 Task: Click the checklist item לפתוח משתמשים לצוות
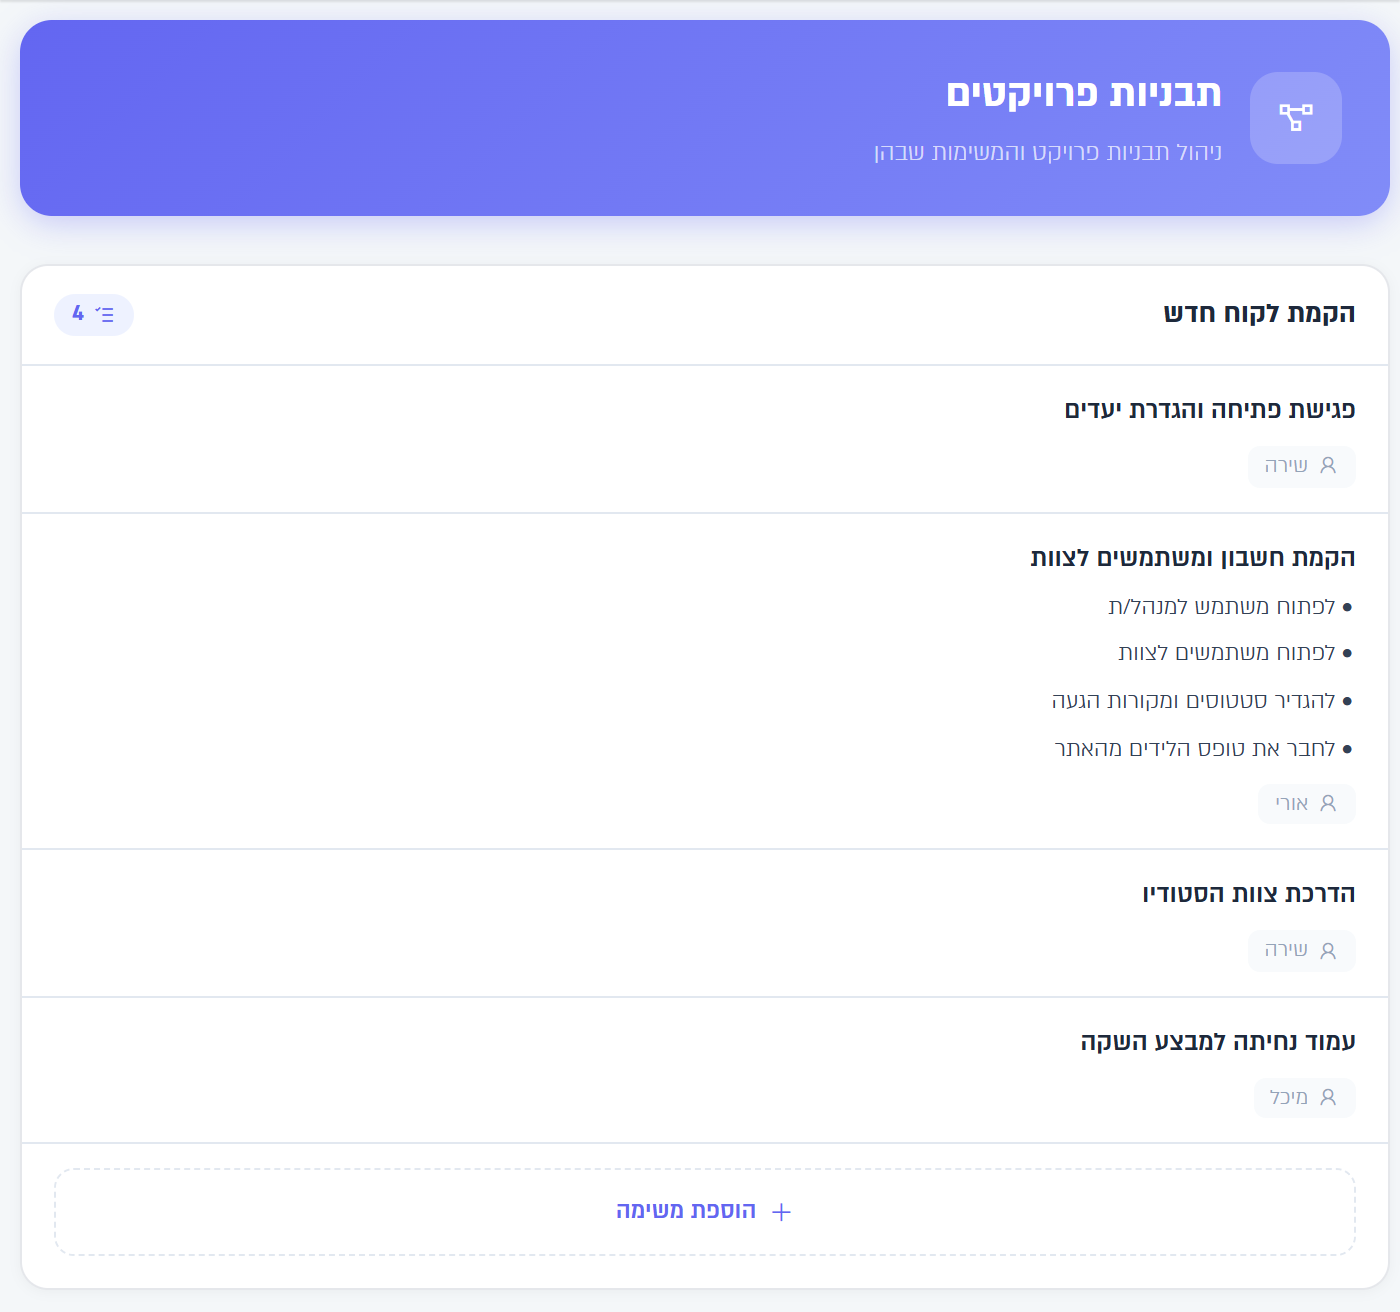pos(1227,653)
